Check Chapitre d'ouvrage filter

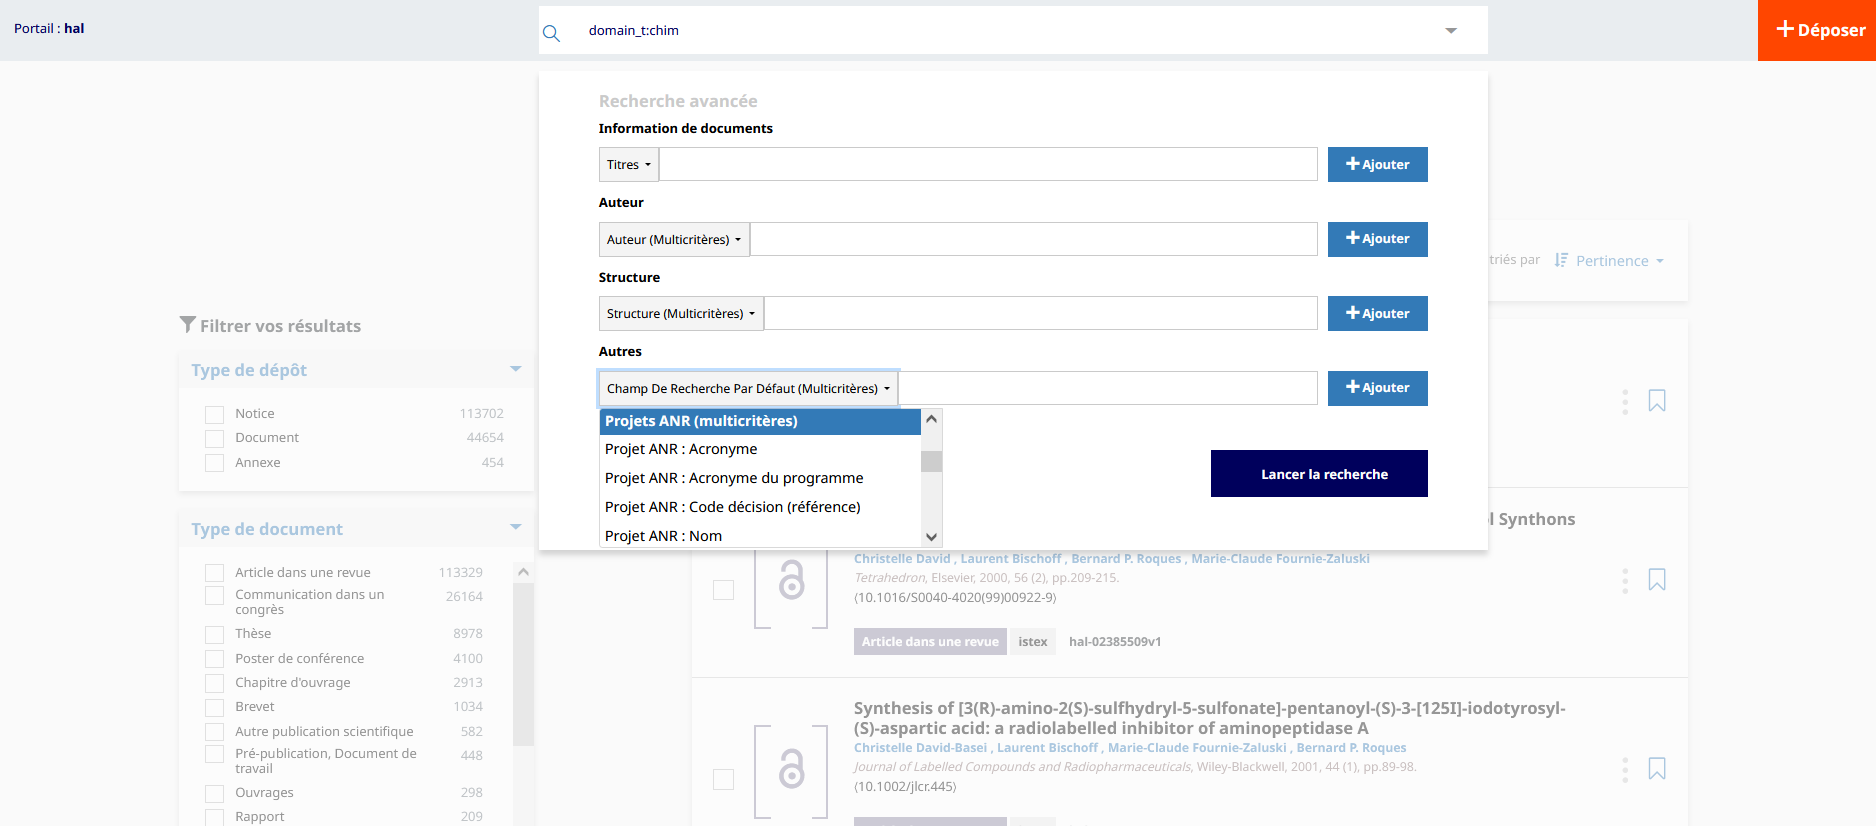coord(214,683)
